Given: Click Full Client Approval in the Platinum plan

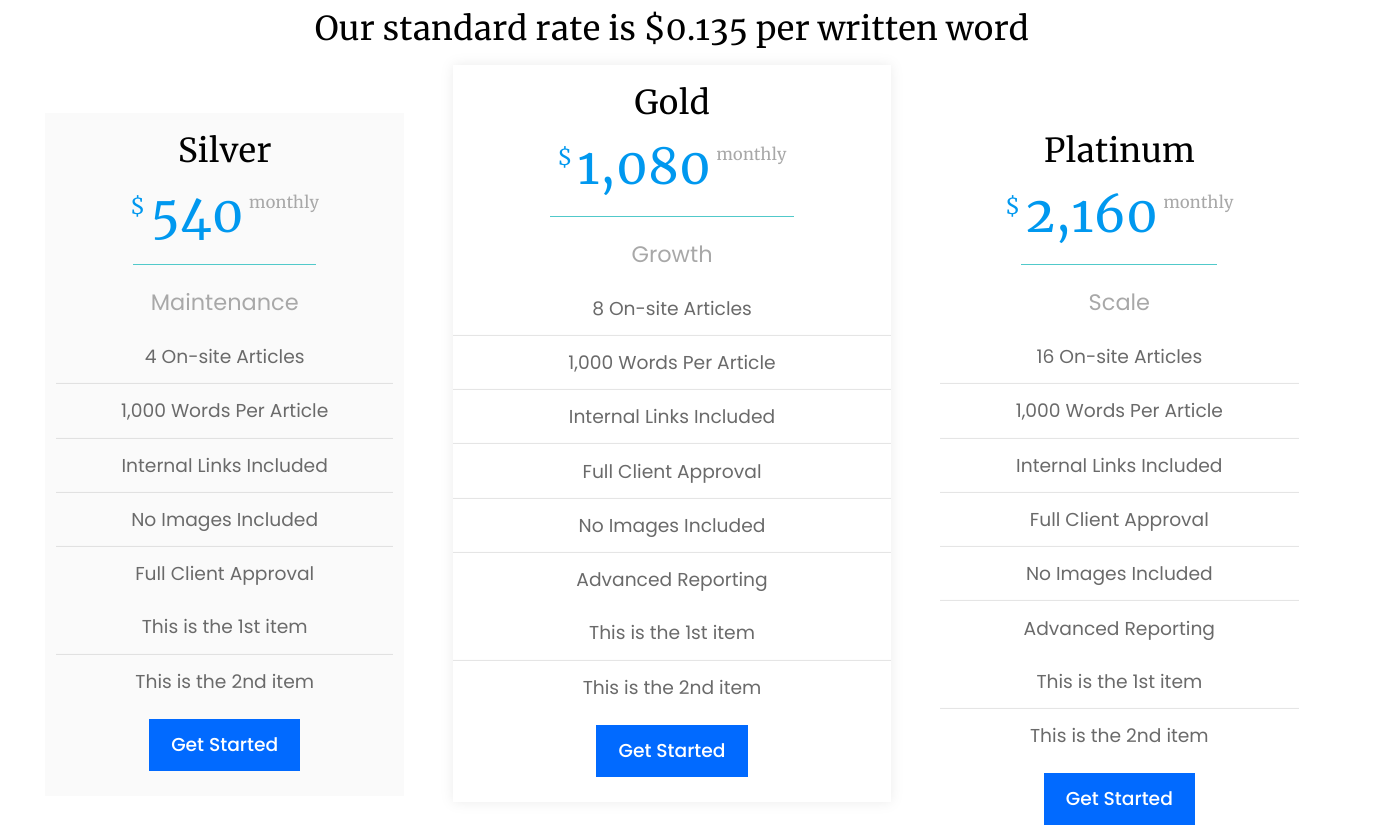Looking at the screenshot, I should point(1118,520).
